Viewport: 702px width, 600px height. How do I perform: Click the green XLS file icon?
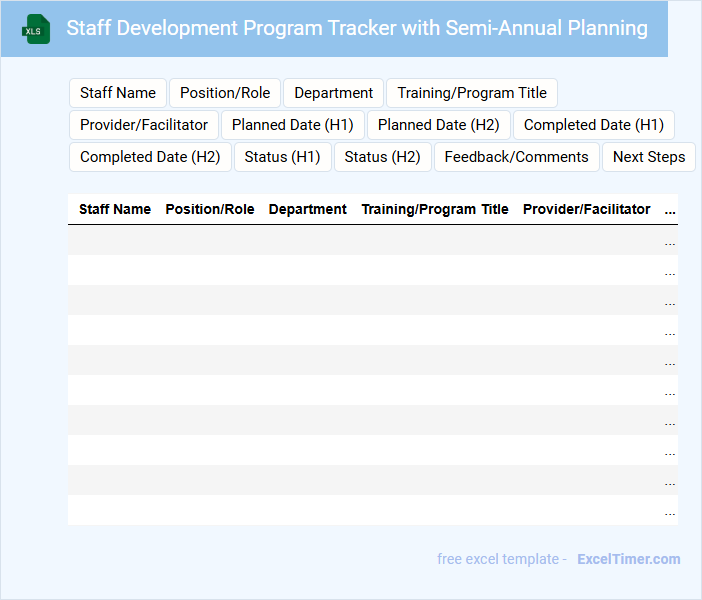(36, 29)
